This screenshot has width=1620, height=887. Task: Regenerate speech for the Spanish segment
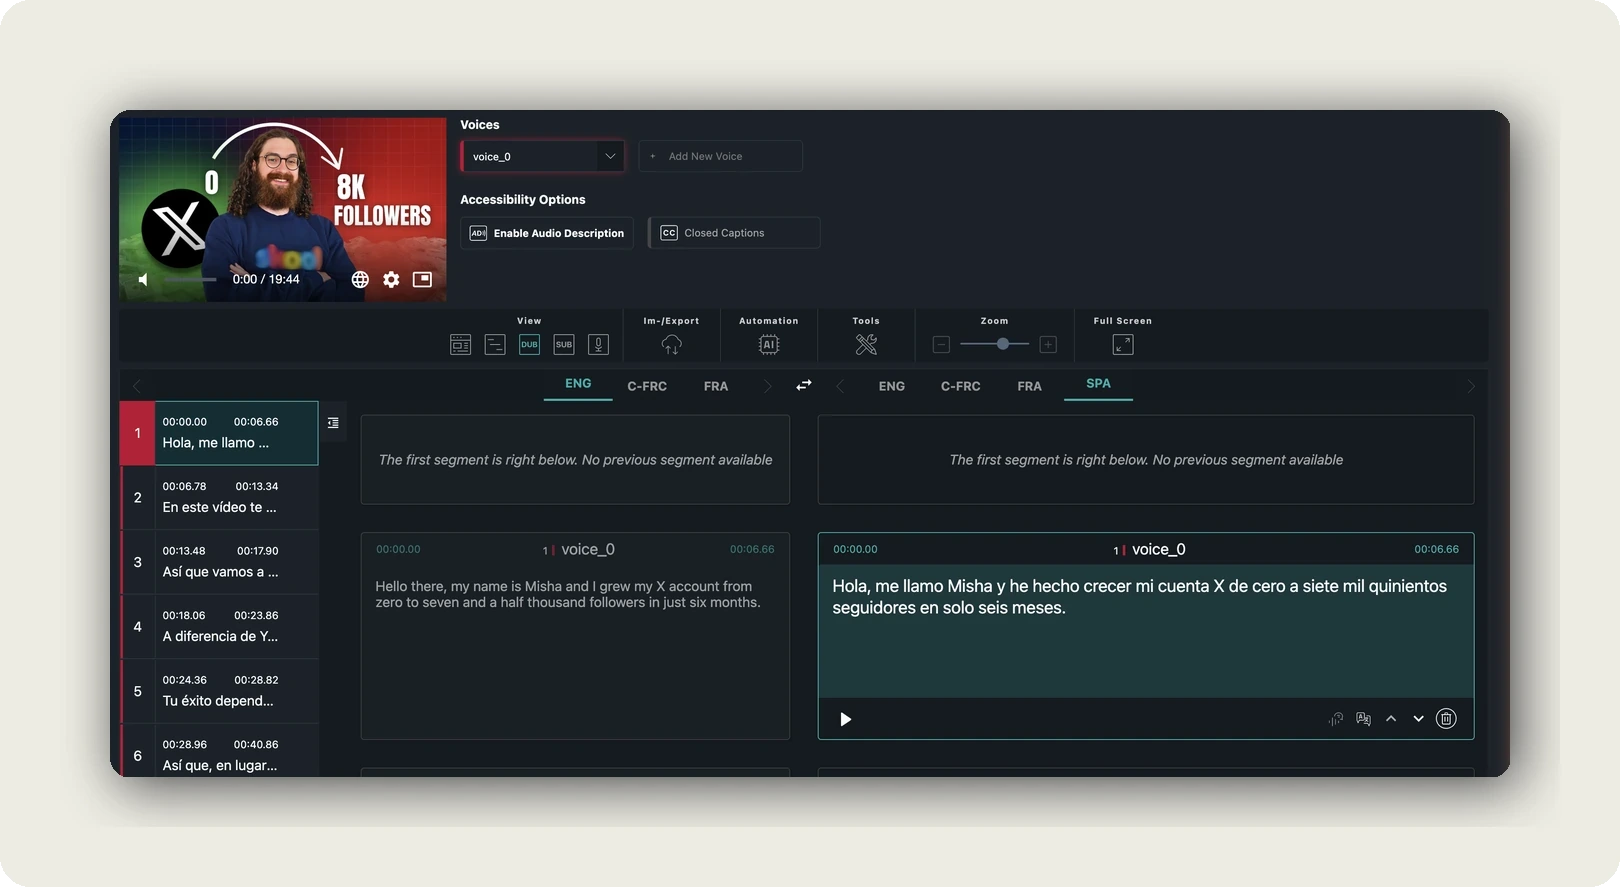1335,719
